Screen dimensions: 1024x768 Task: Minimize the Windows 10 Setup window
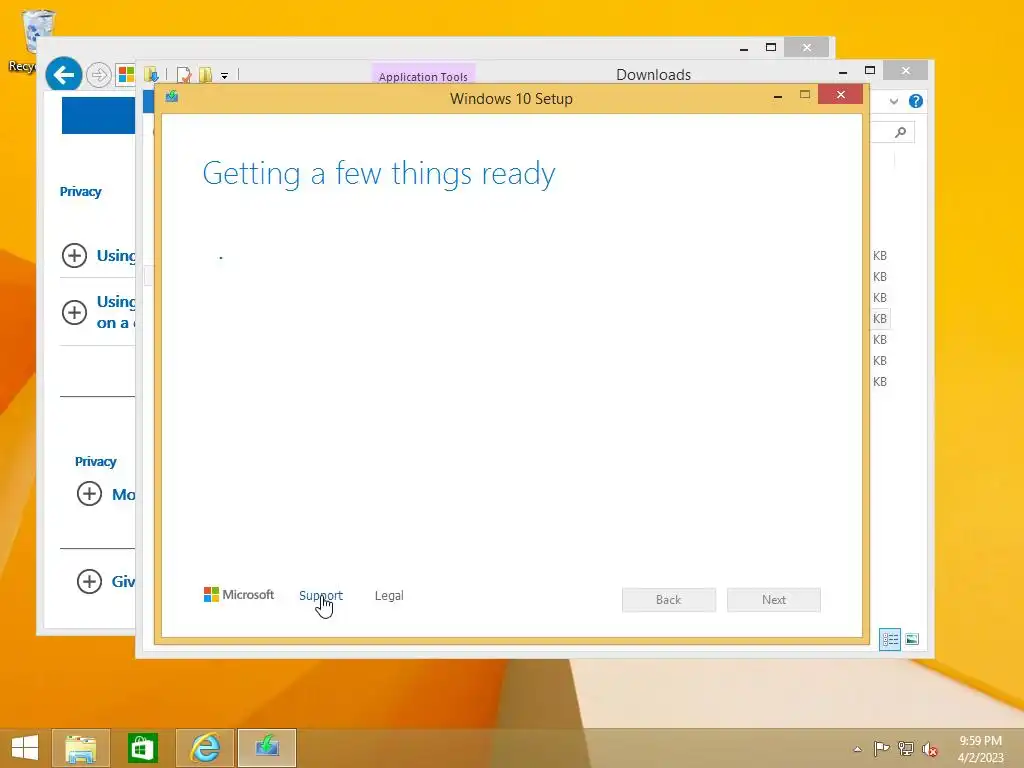[778, 97]
